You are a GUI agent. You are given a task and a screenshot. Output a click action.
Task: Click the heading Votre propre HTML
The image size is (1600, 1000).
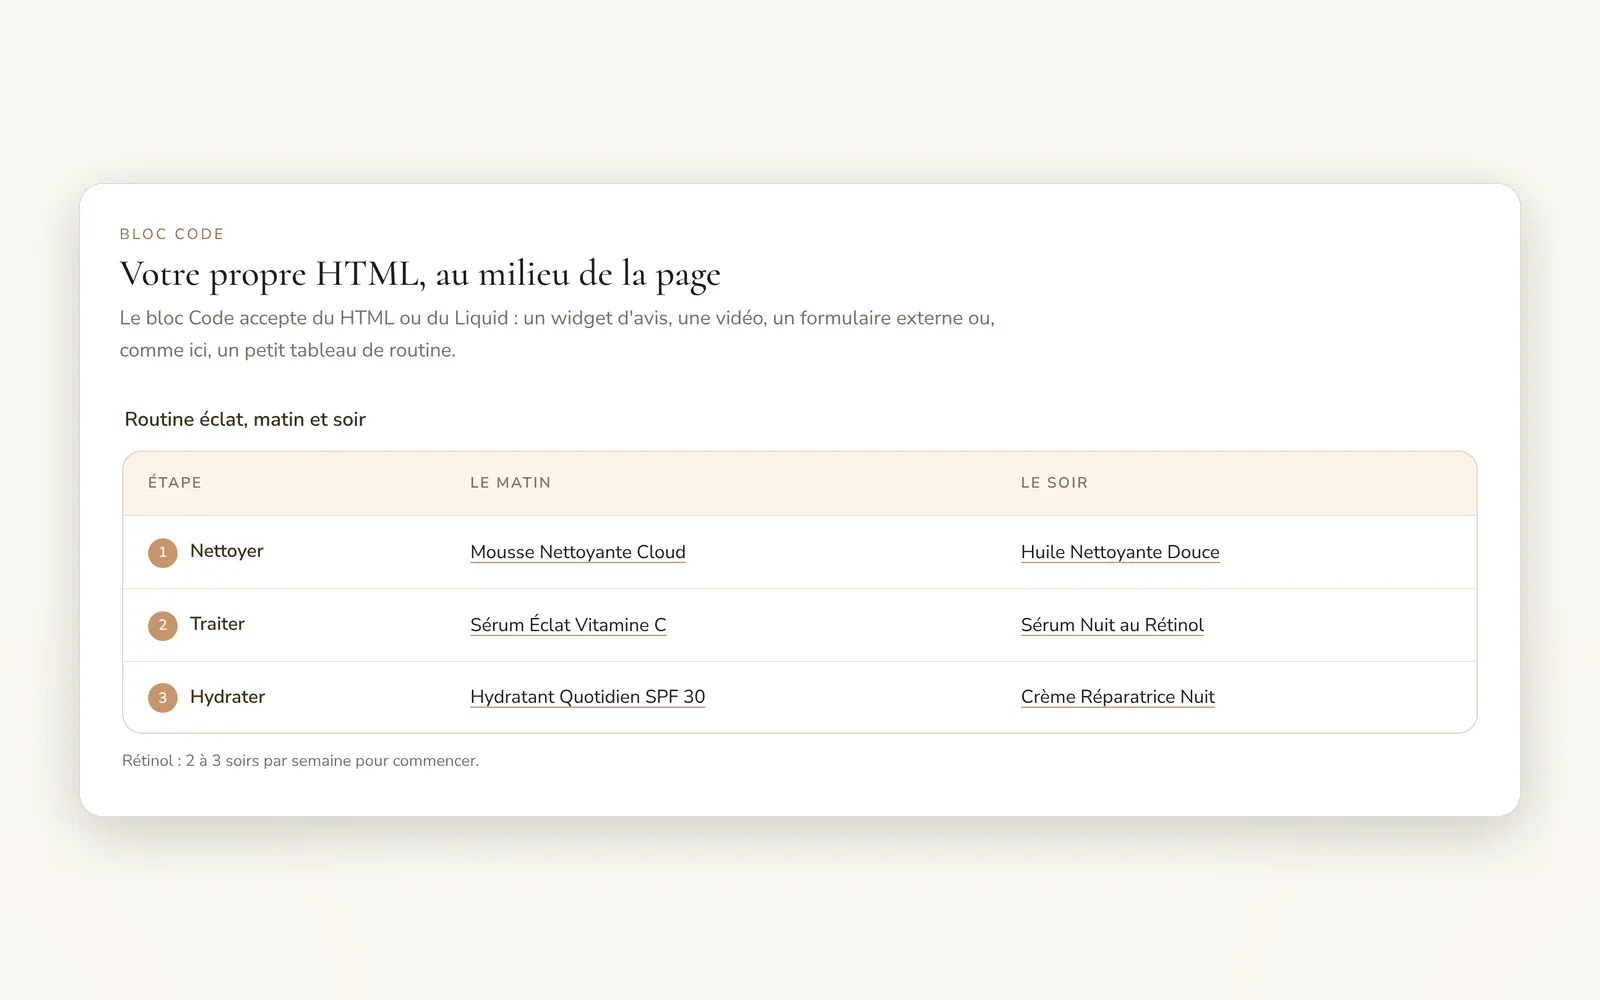pos(420,275)
